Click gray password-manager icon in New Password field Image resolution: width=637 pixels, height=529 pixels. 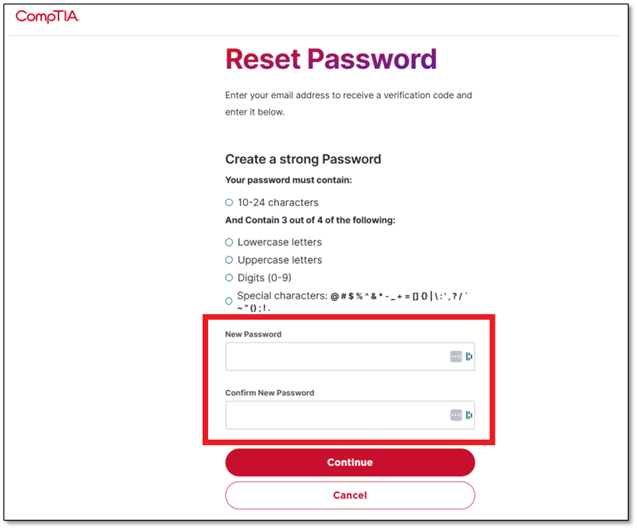coord(456,357)
